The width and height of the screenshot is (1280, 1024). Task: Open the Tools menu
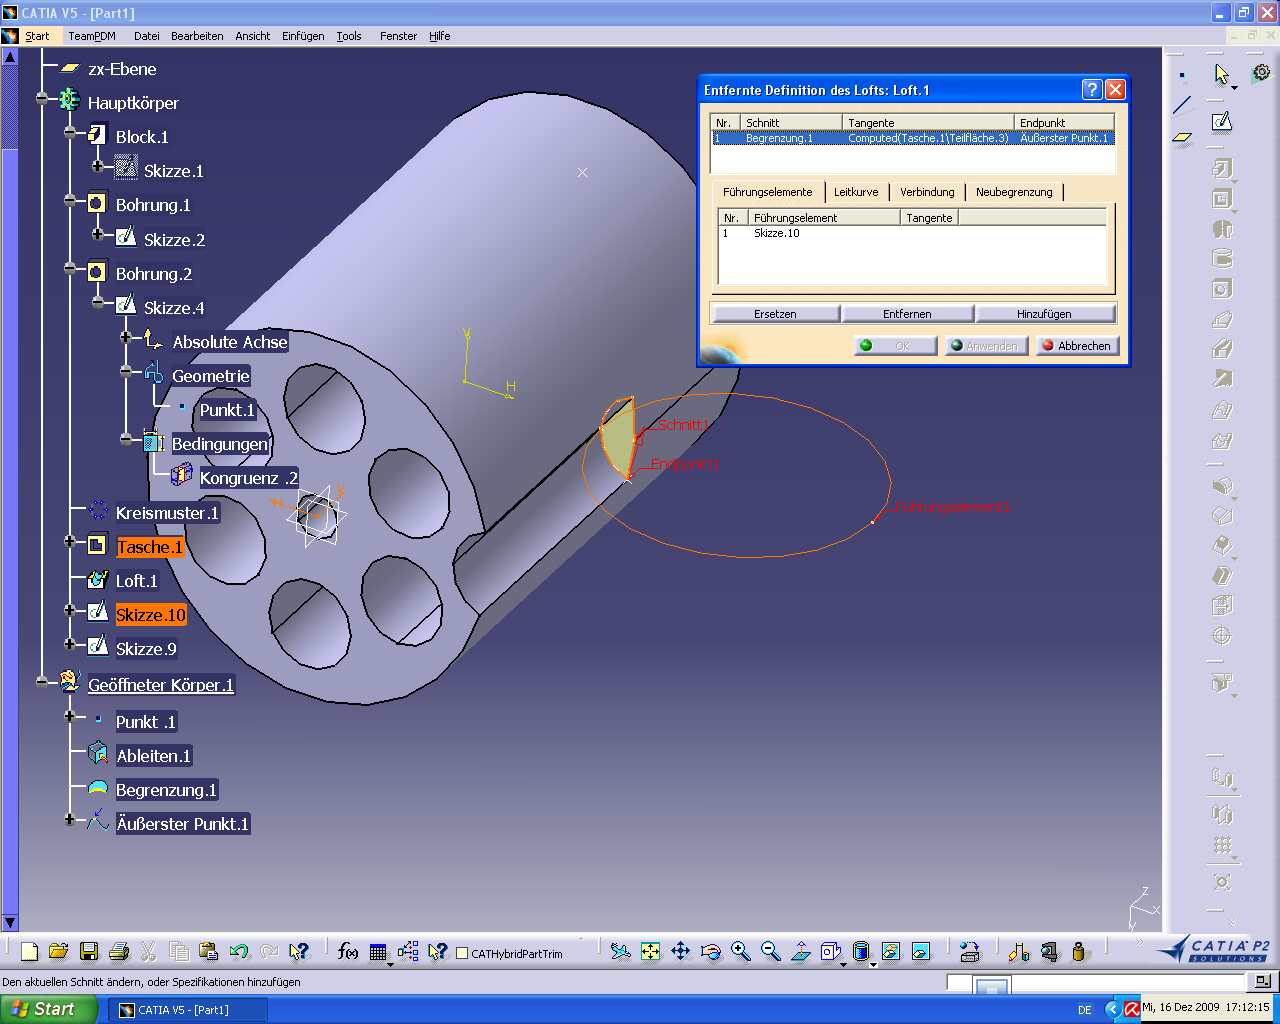(x=349, y=36)
